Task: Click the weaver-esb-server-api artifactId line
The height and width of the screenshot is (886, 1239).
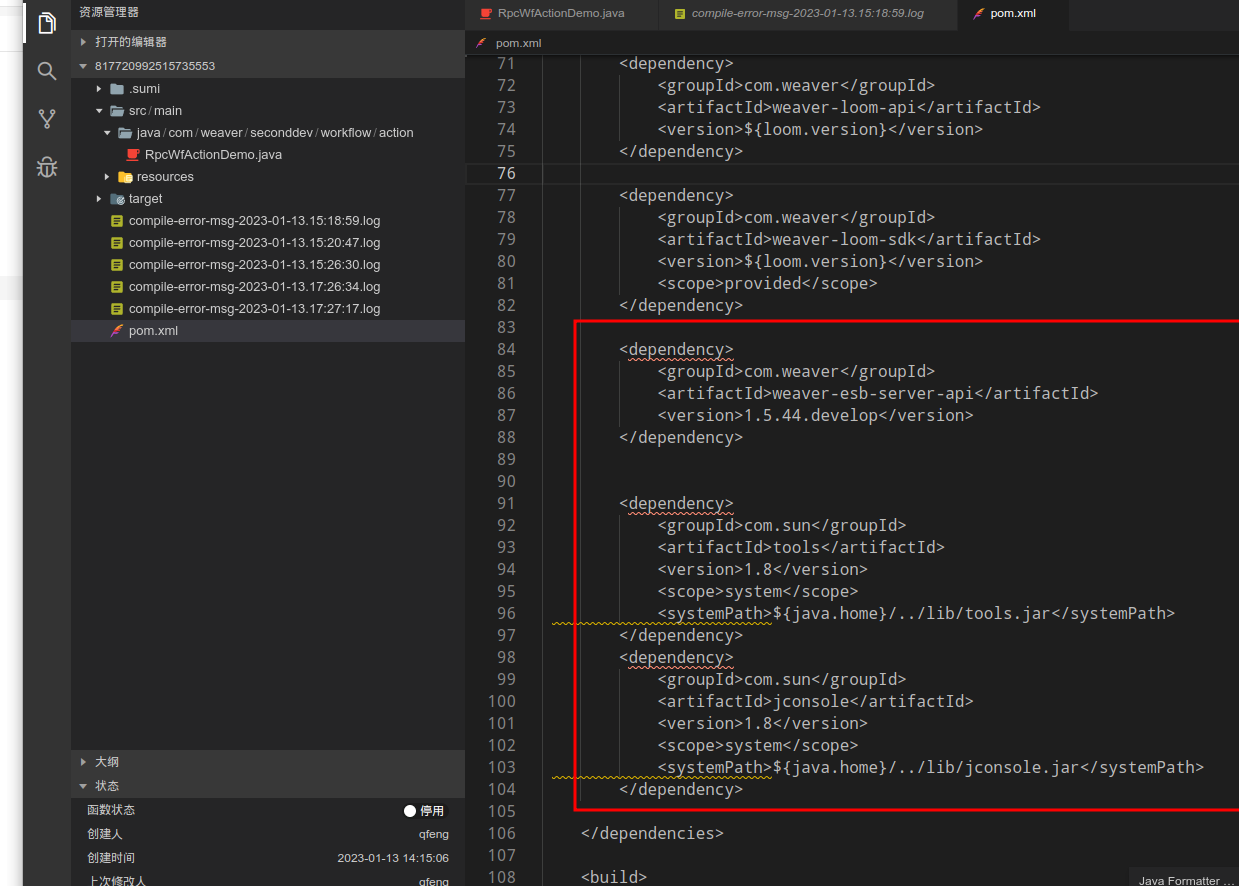Action: (x=877, y=393)
